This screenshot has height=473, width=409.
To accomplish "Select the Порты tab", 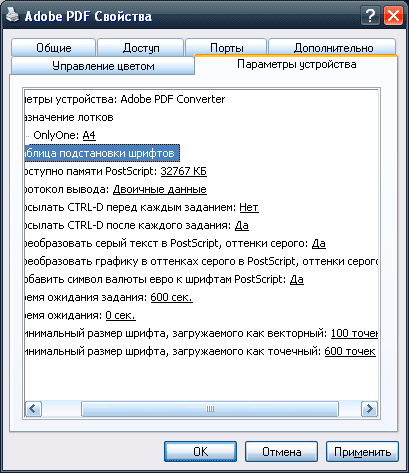I will pyautogui.click(x=226, y=47).
